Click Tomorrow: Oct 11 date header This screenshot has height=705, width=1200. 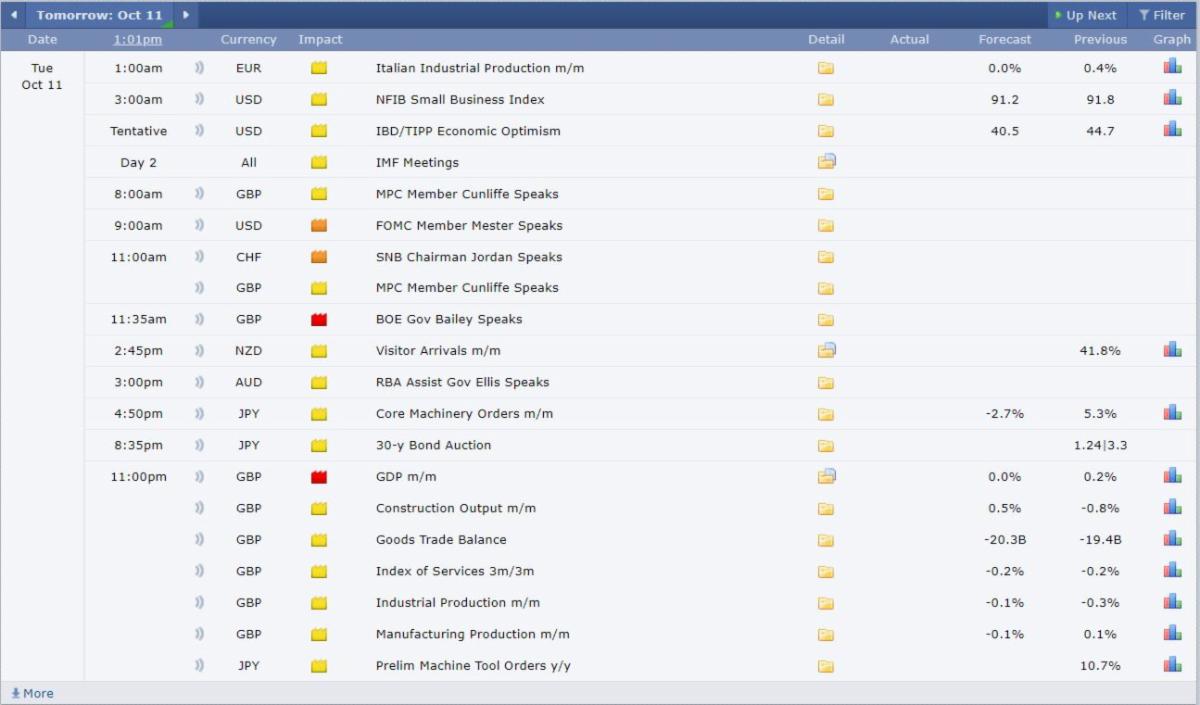[x=99, y=15]
